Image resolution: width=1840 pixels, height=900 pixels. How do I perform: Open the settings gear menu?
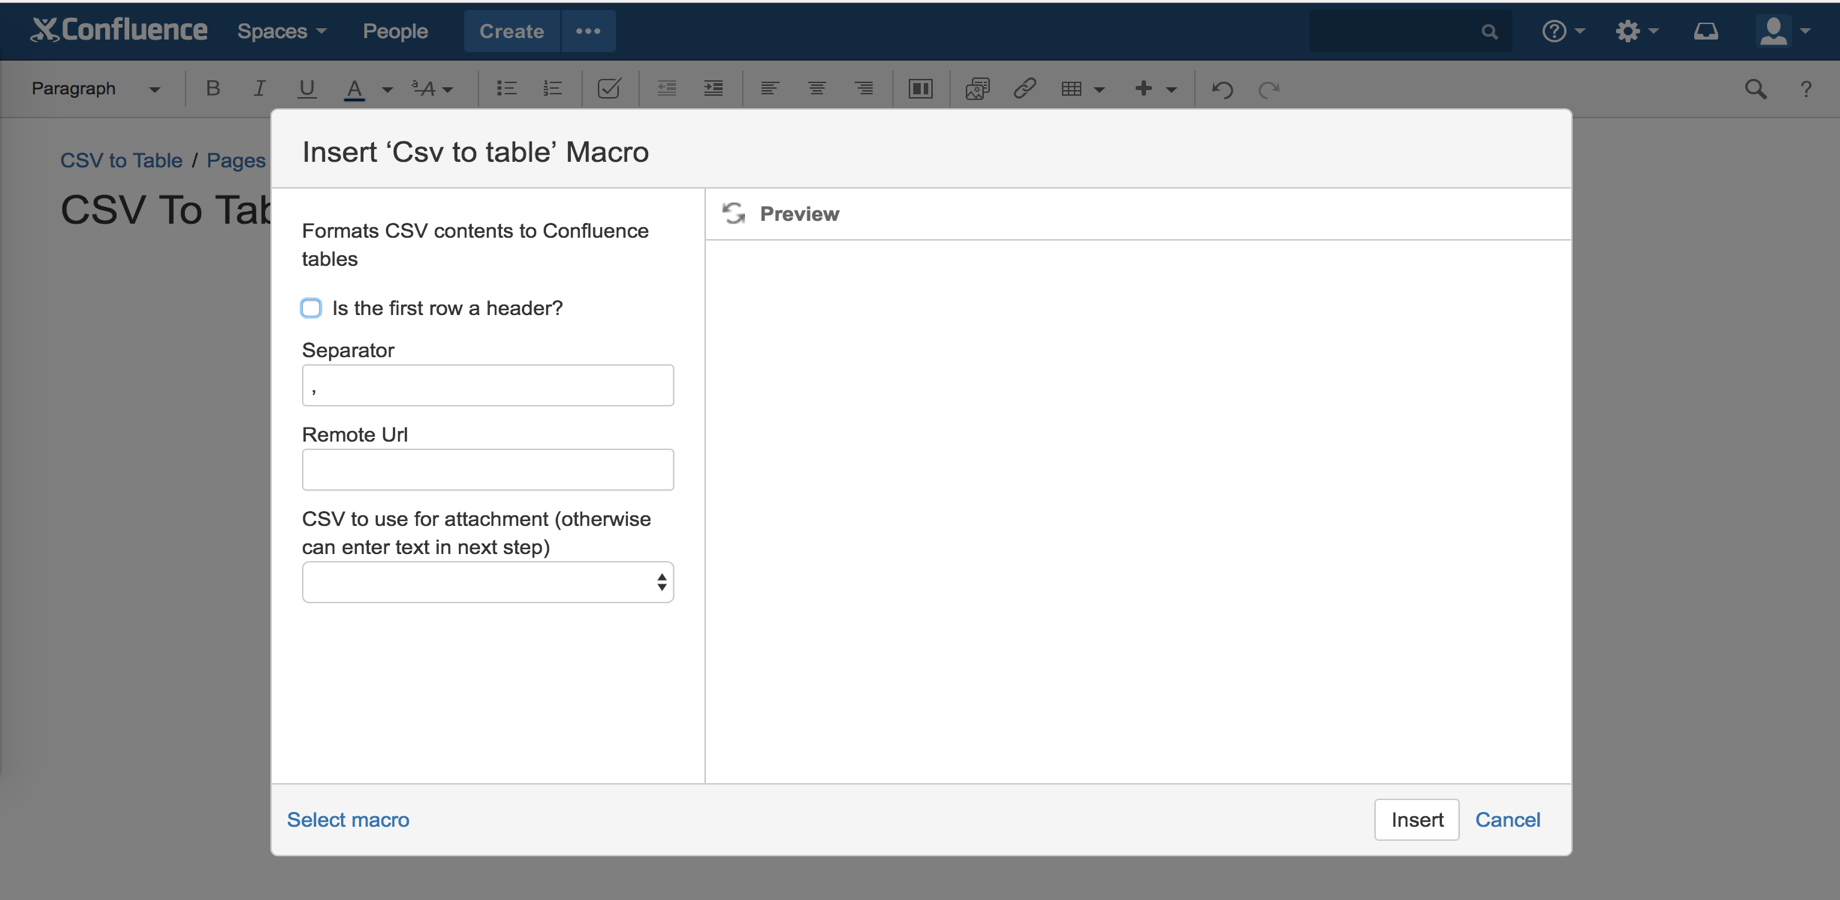(x=1636, y=31)
